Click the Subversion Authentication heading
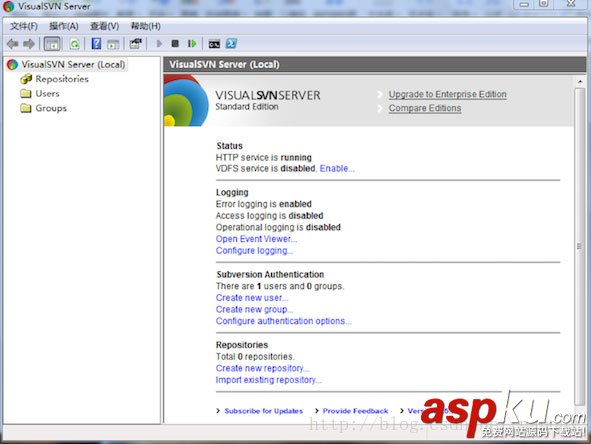Image resolution: width=591 pixels, height=444 pixels. (x=270, y=274)
